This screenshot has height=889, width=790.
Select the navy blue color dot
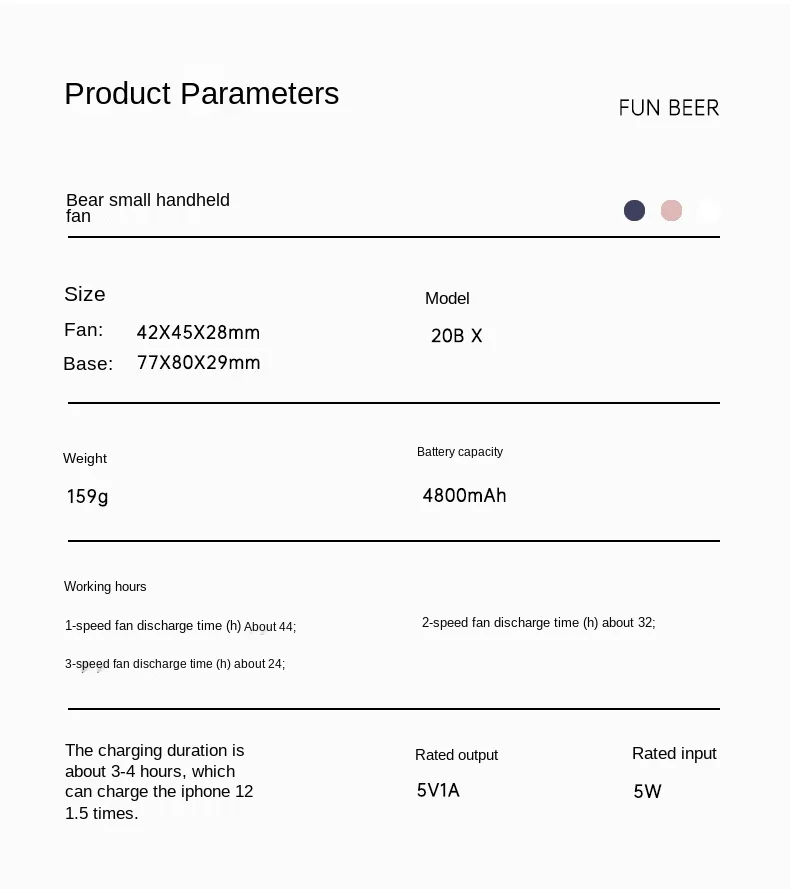tap(634, 210)
